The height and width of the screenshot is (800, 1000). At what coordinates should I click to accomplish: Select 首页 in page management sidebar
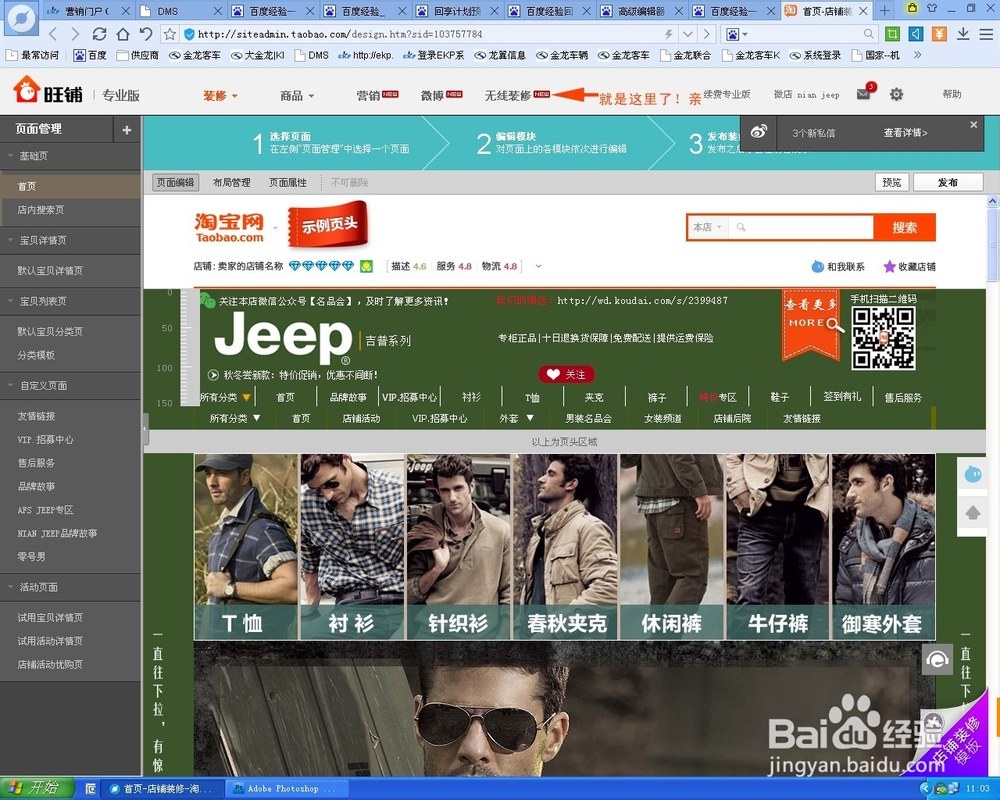(x=70, y=186)
